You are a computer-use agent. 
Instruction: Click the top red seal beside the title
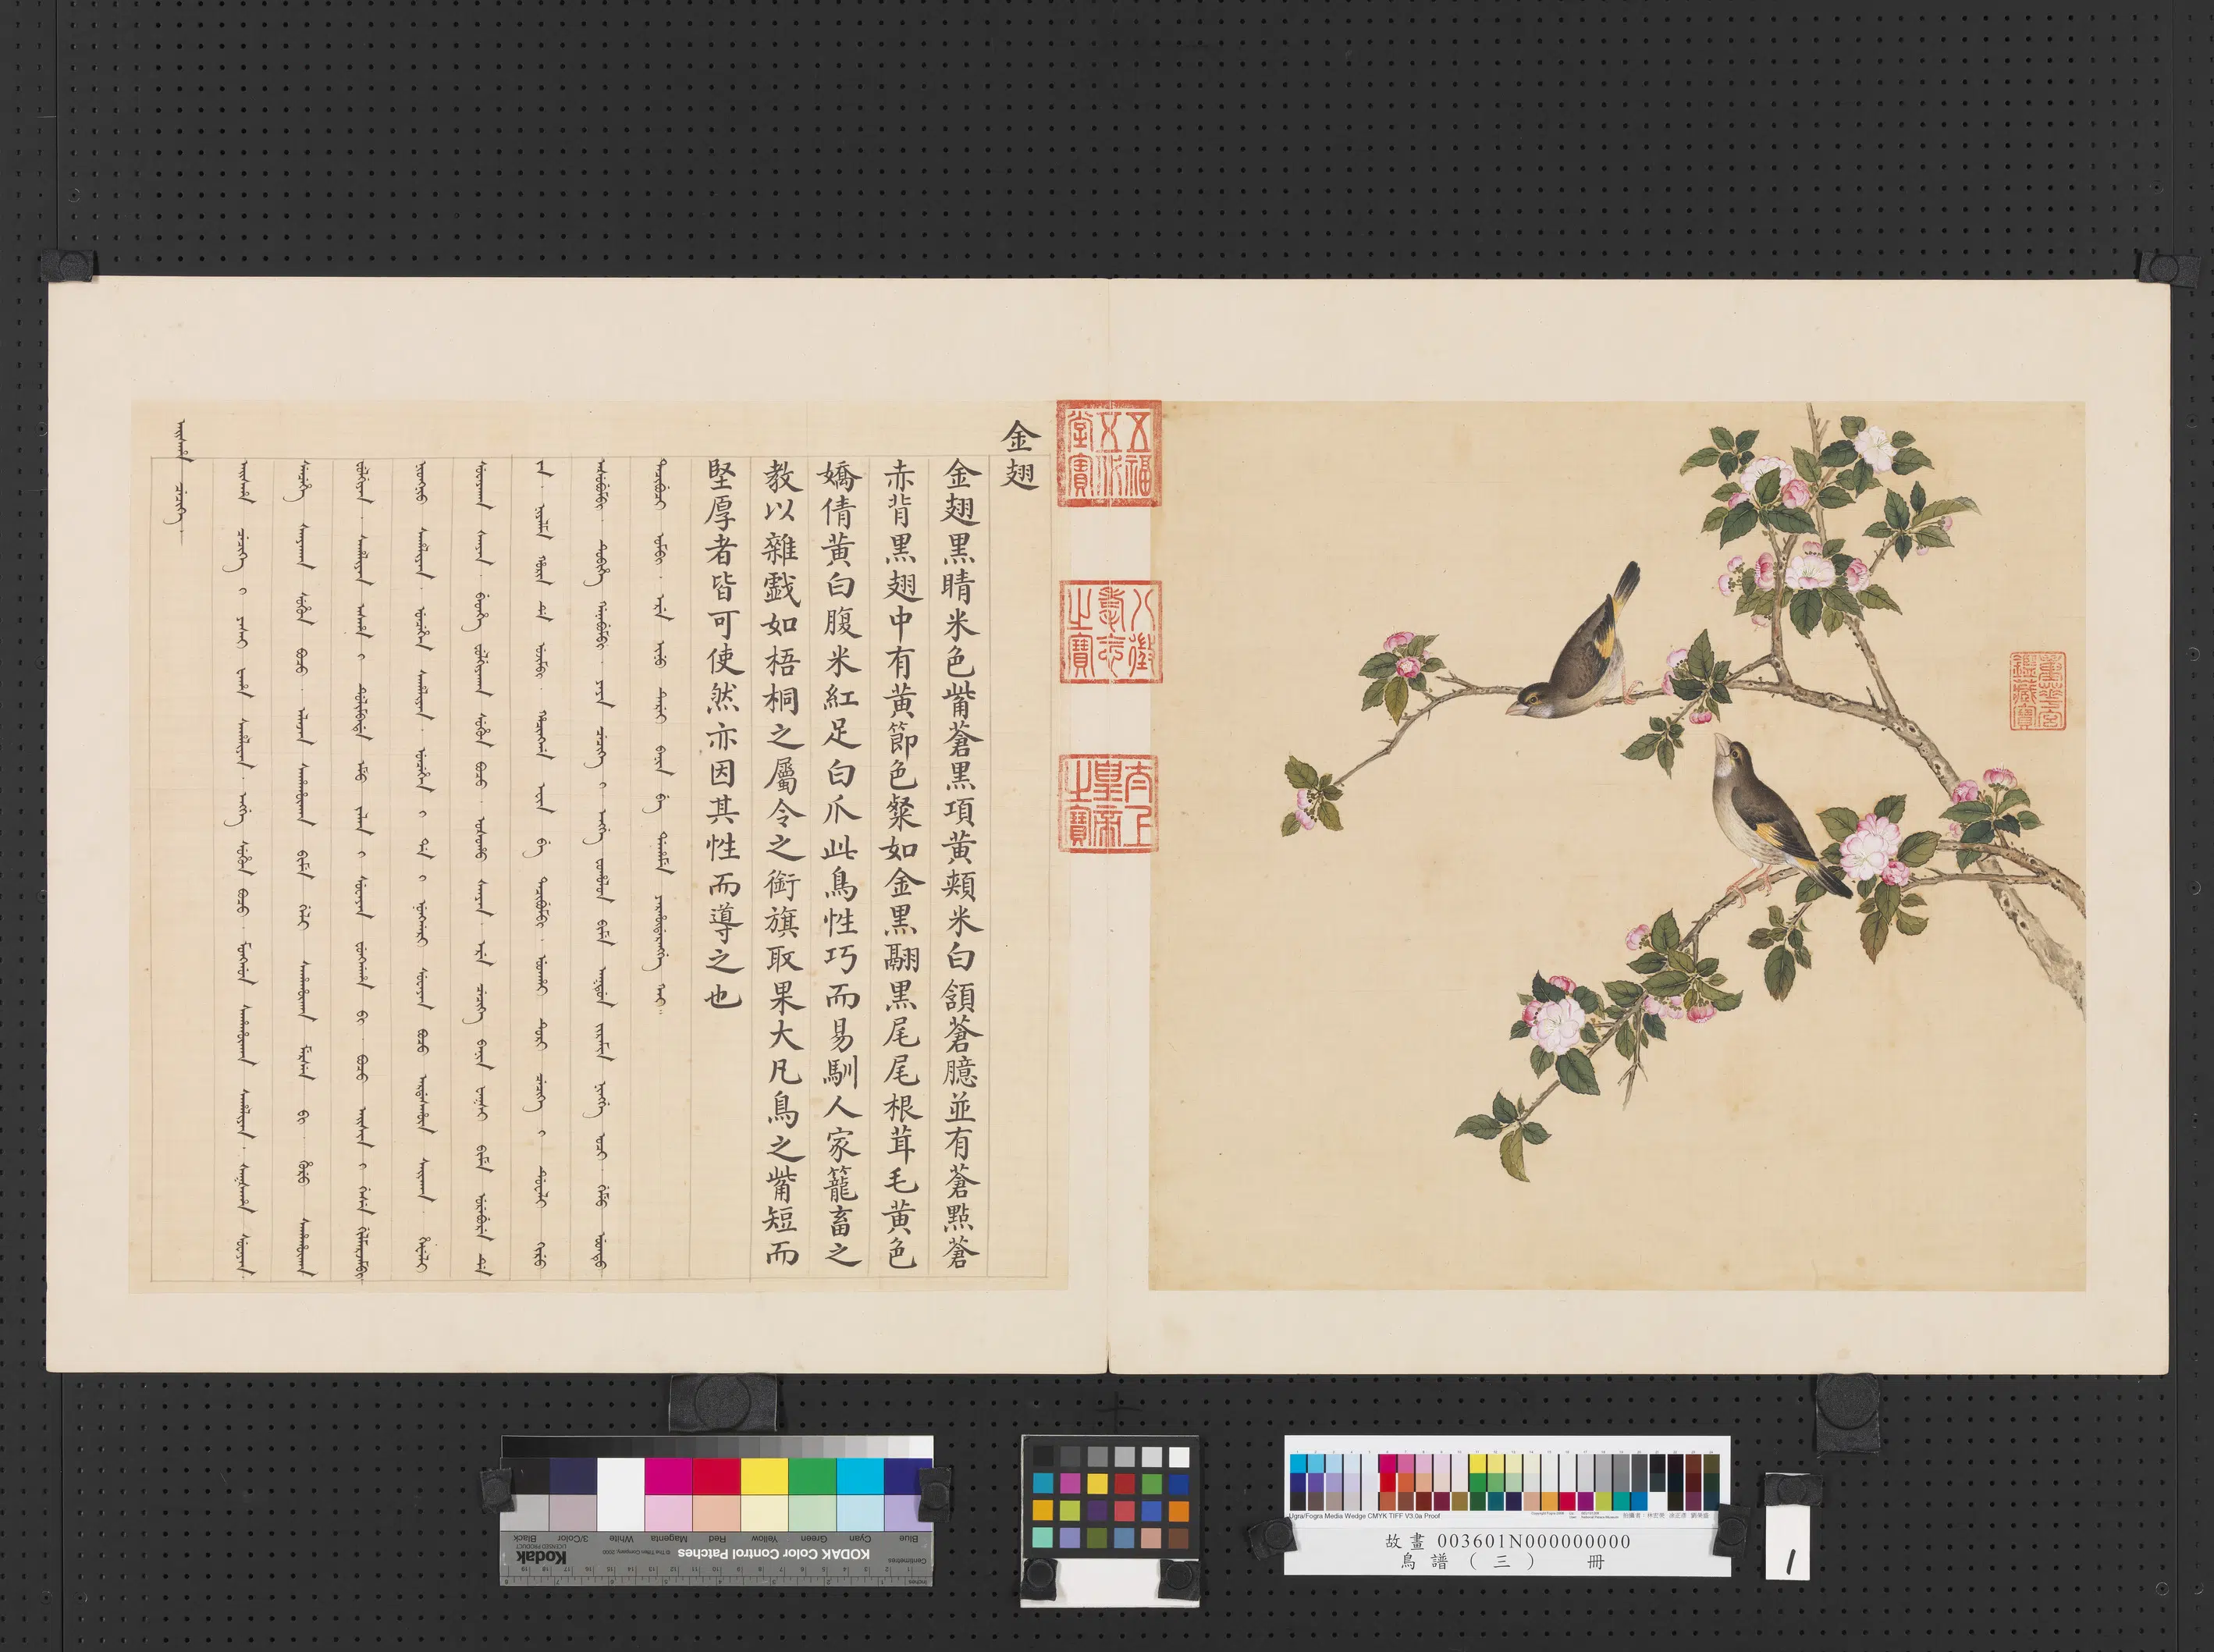[x=1109, y=454]
